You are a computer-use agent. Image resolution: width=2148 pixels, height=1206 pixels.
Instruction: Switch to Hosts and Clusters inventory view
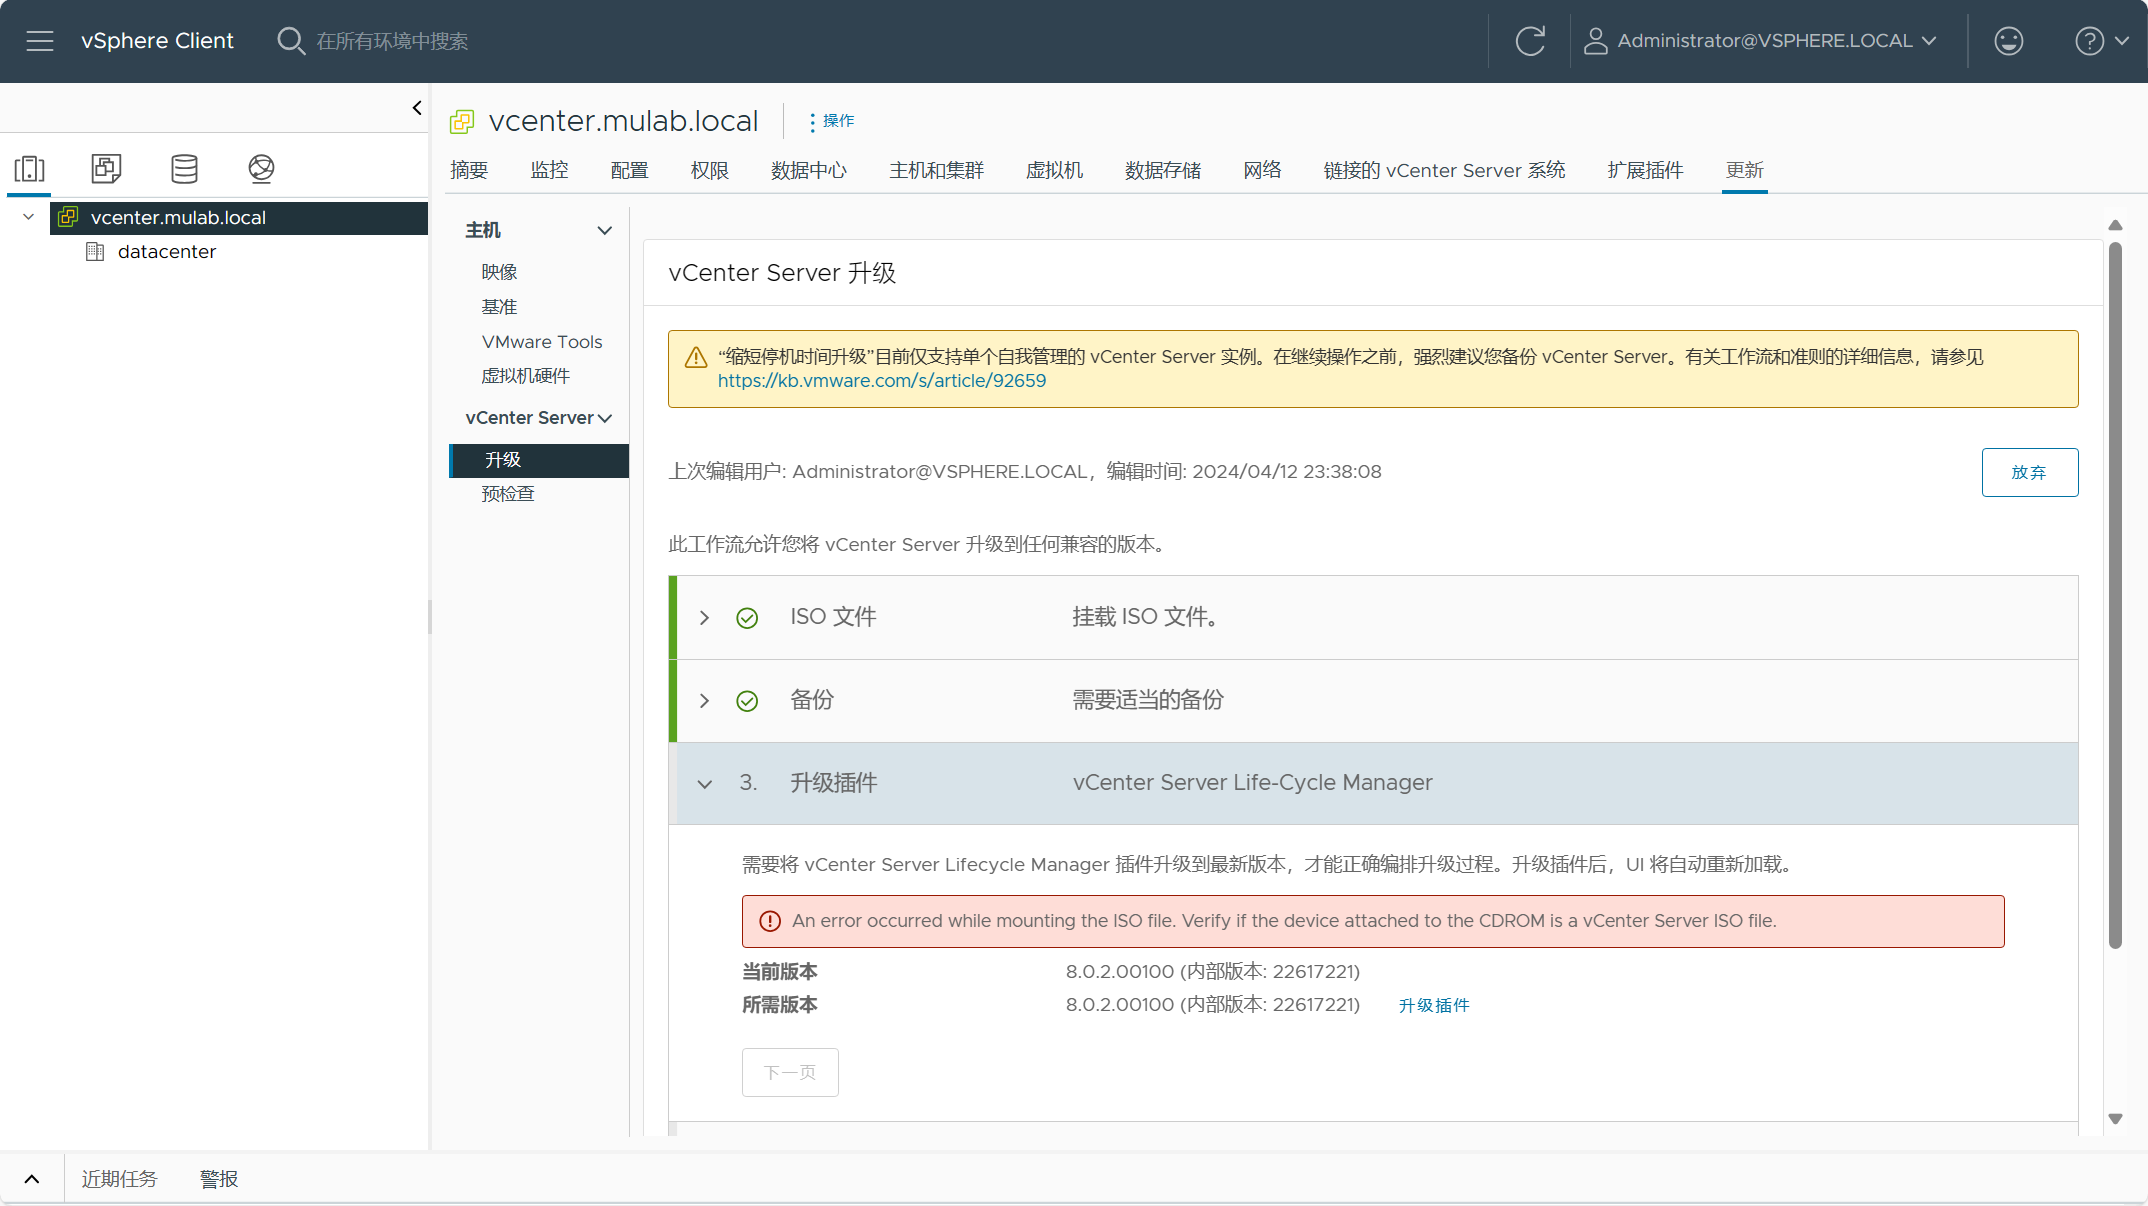click(30, 168)
